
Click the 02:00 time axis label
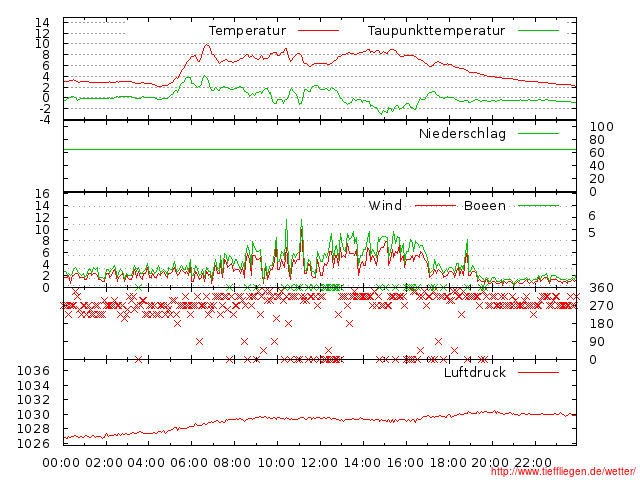coord(104,463)
